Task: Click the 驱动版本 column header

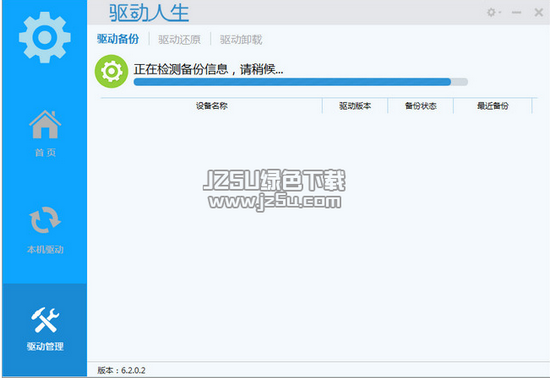Action: pos(355,106)
